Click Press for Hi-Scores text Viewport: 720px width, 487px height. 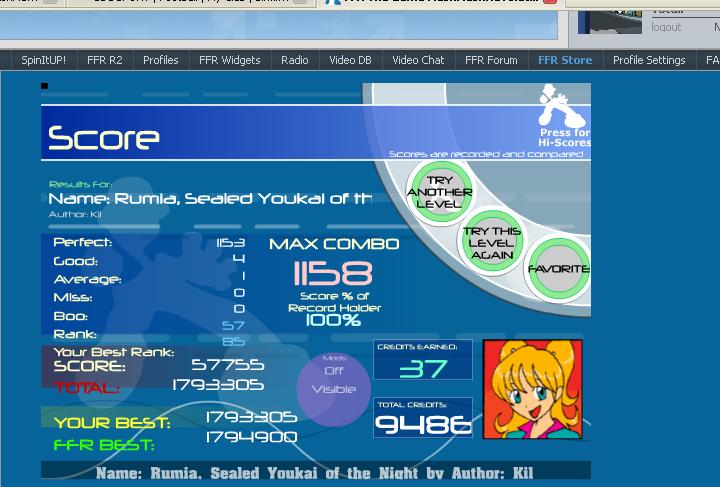[x=565, y=137]
